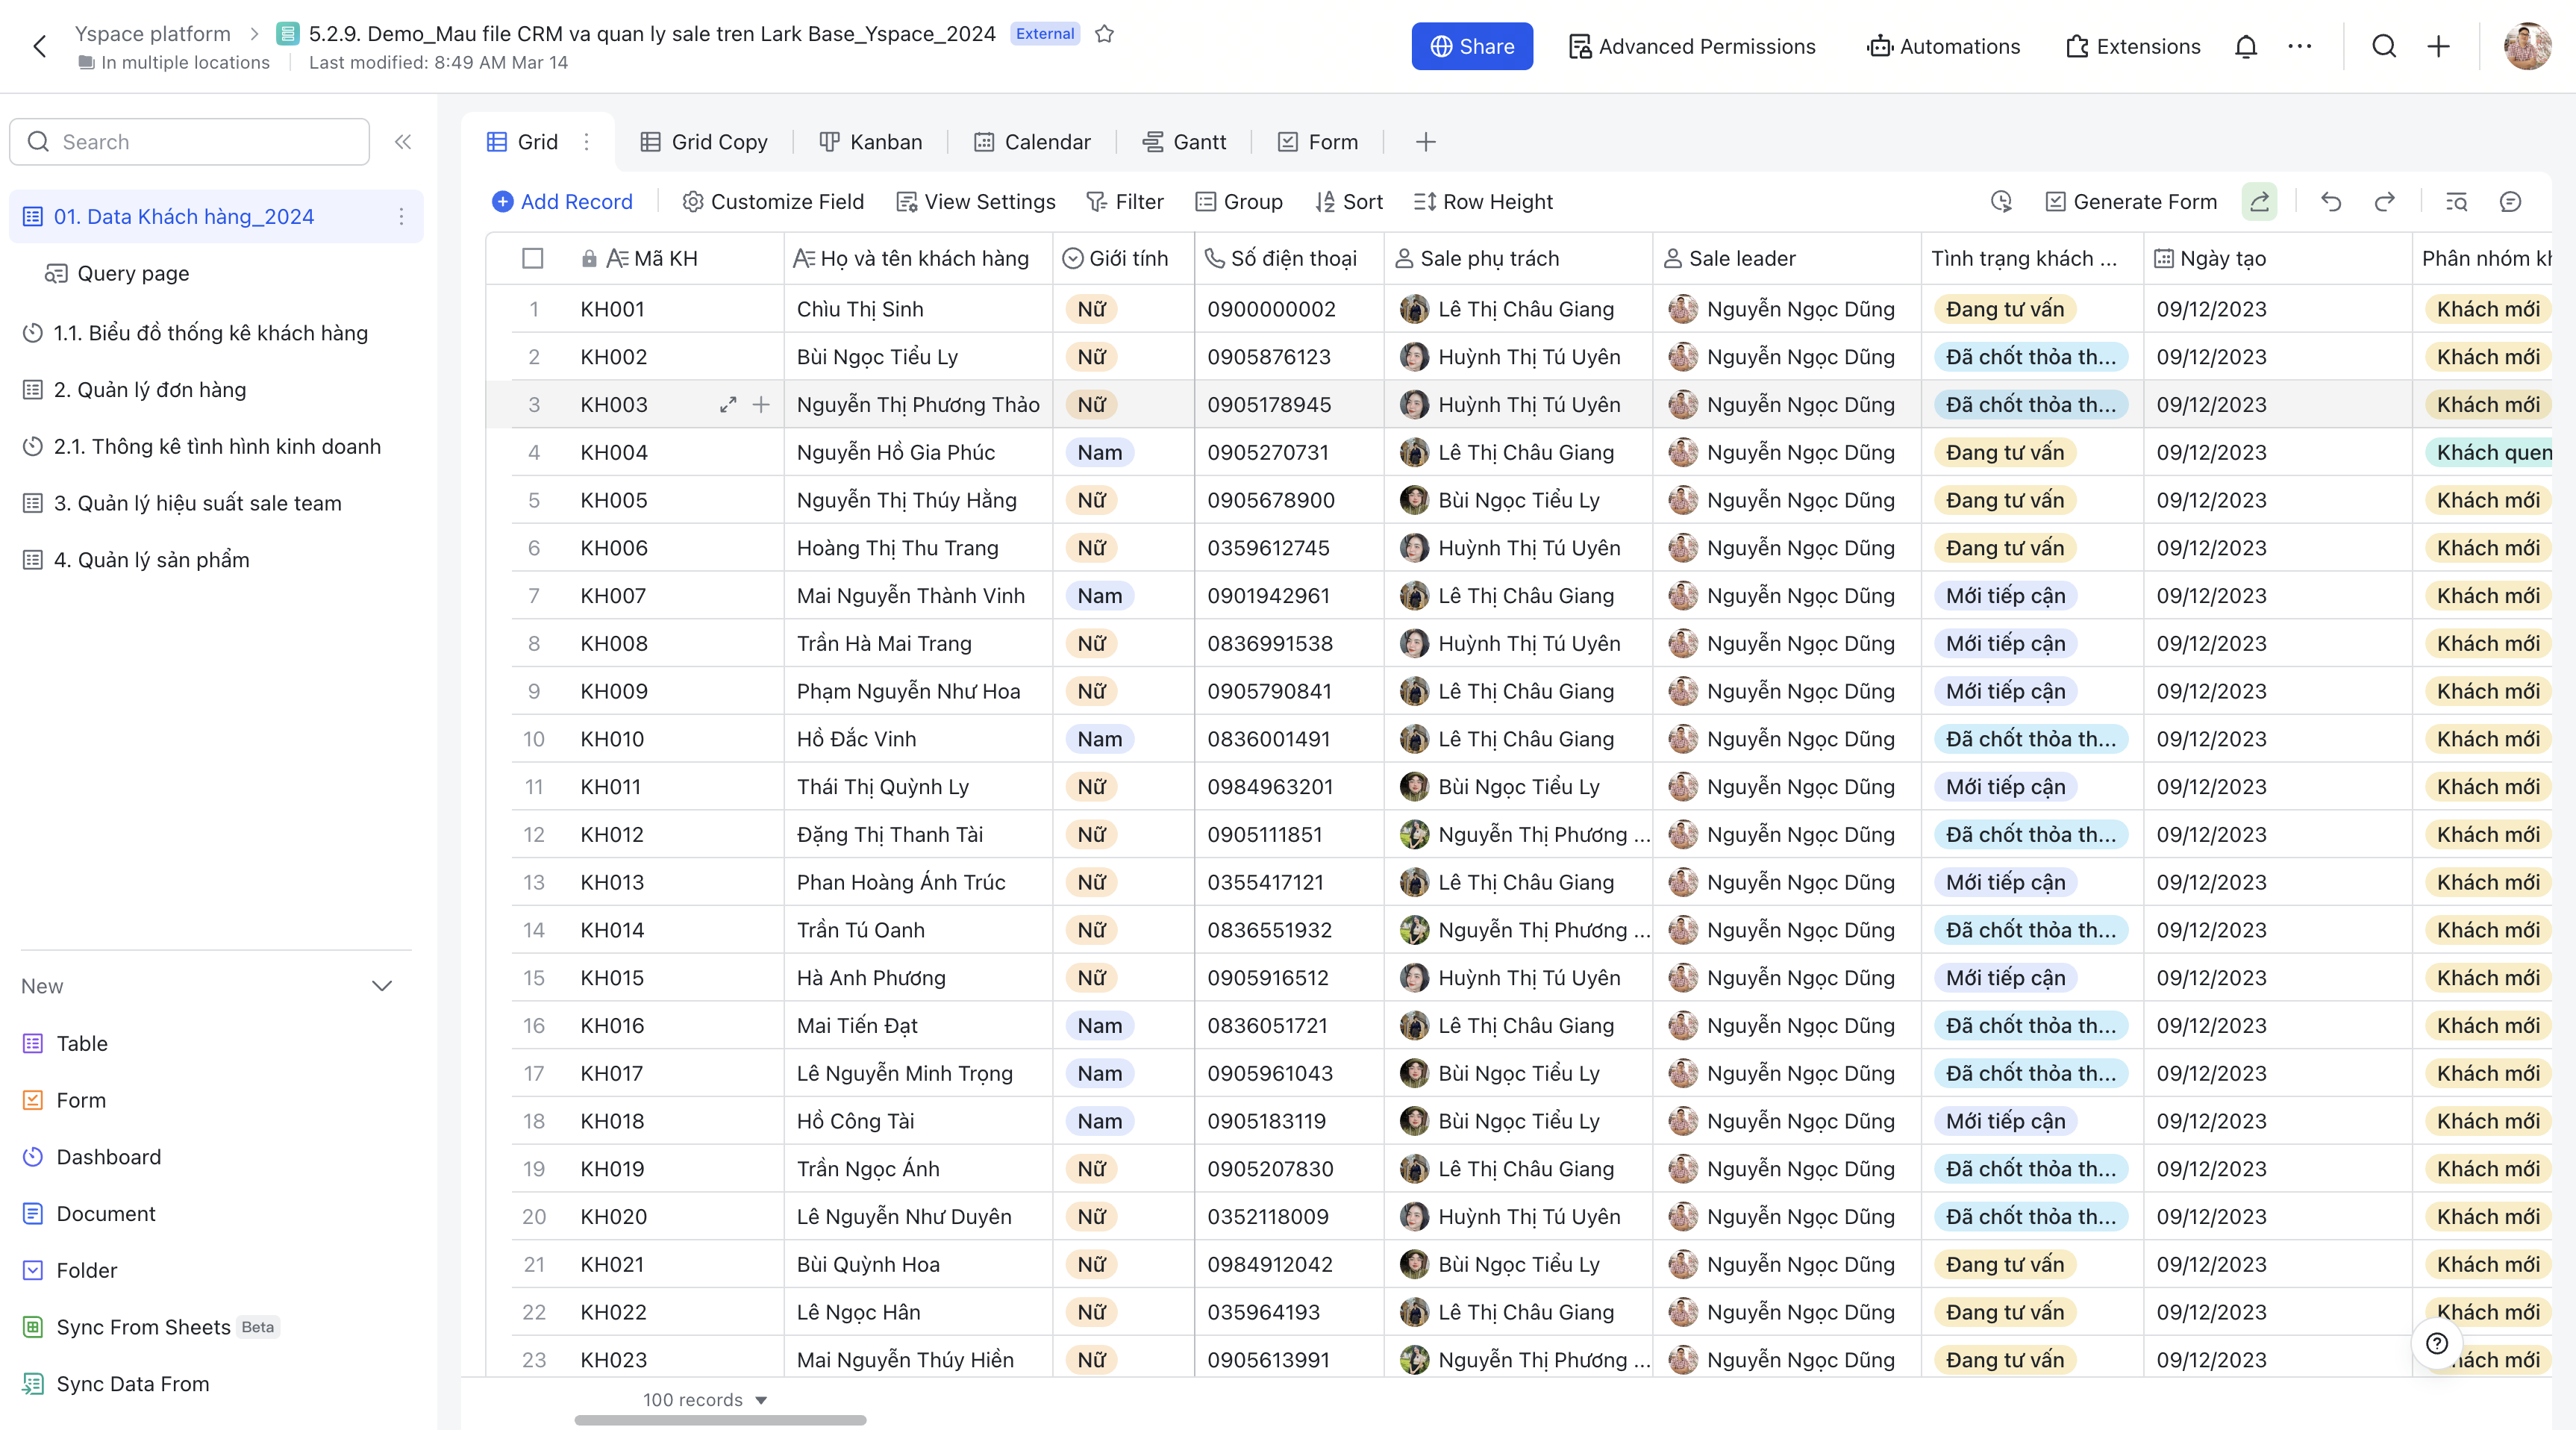
Task: Open the comments icon in toolbar
Action: click(2510, 202)
